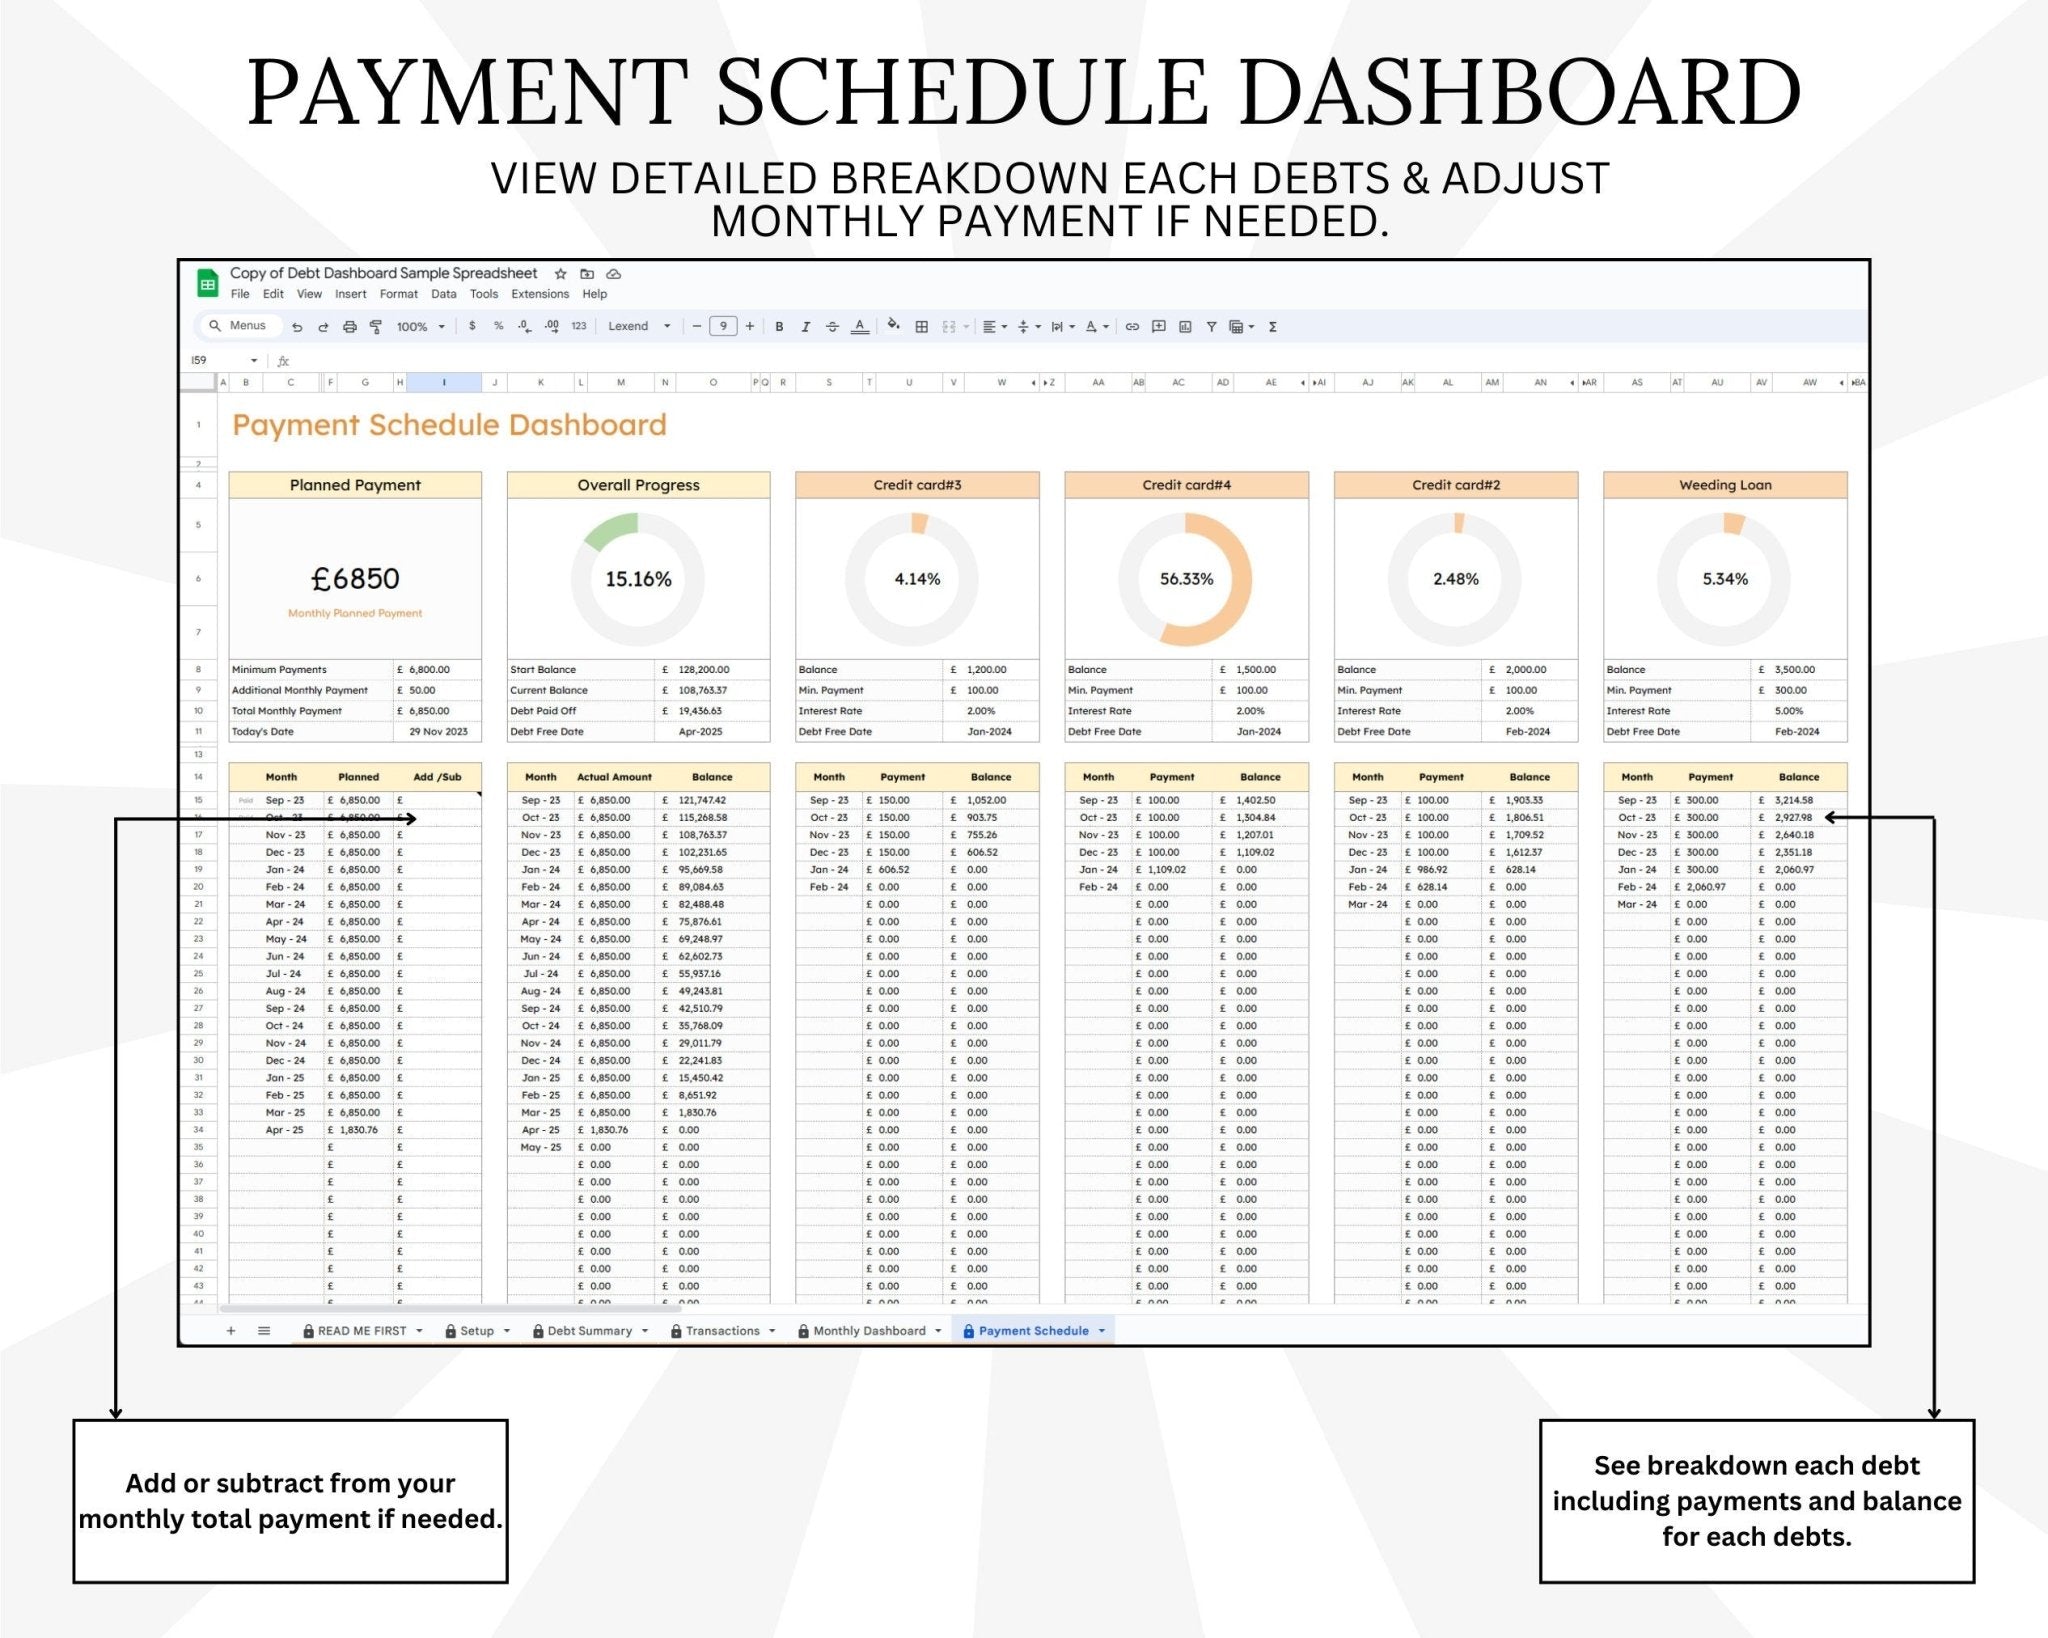Image resolution: width=2048 pixels, height=1638 pixels.
Task: Toggle bold formatting
Action: [778, 327]
